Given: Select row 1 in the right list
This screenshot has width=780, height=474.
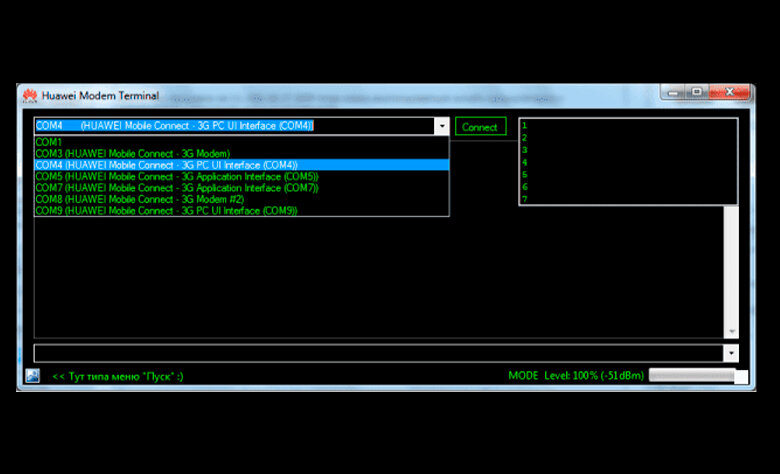Looking at the screenshot, I should click(628, 125).
